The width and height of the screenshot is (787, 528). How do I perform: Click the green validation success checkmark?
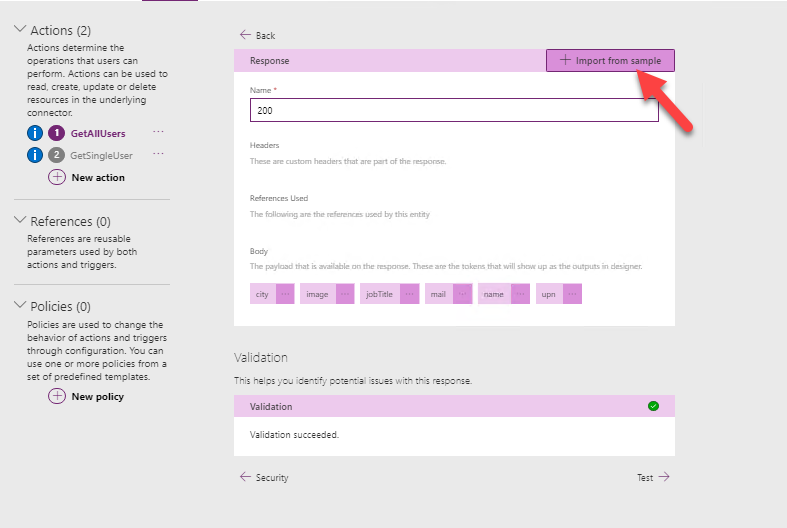(653, 406)
